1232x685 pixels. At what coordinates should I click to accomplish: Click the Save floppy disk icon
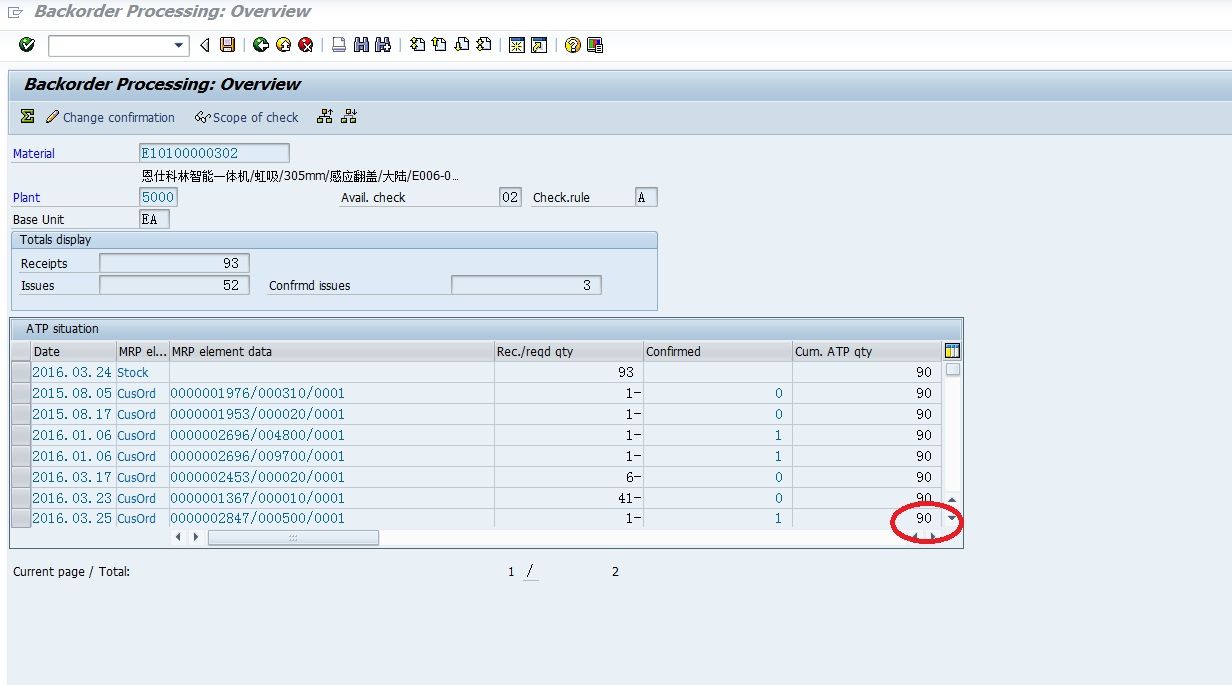point(227,45)
